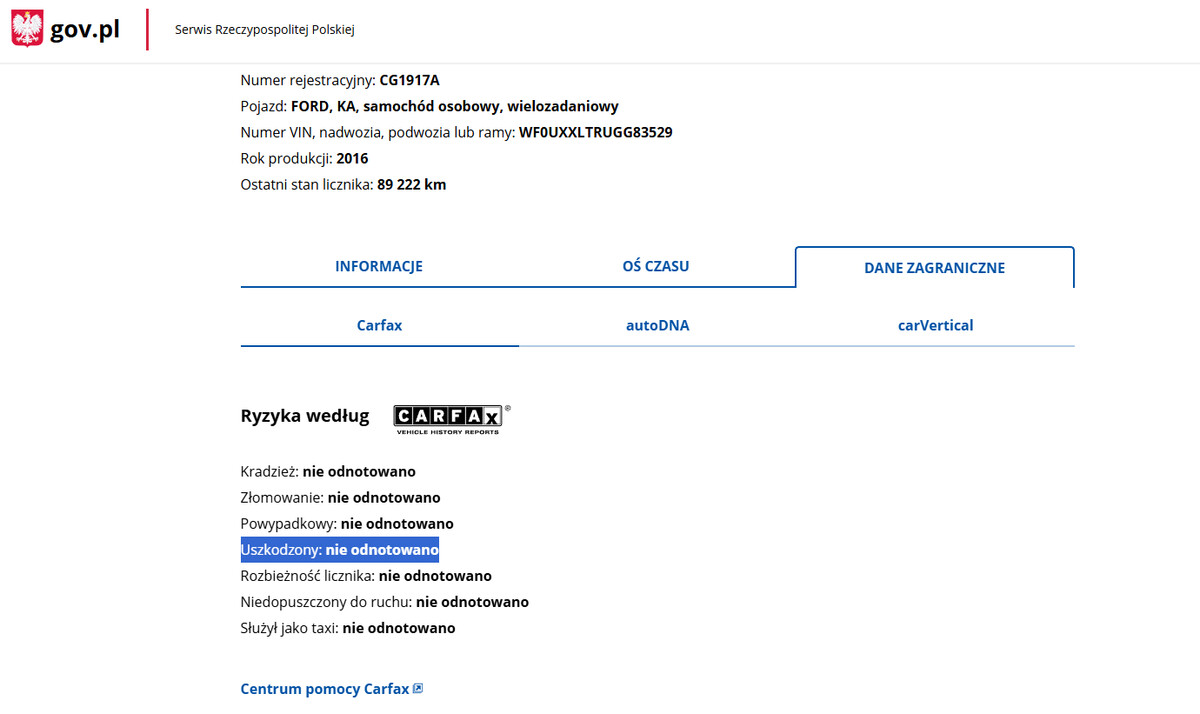Switch to the OŚ CZASU tab

655,266
